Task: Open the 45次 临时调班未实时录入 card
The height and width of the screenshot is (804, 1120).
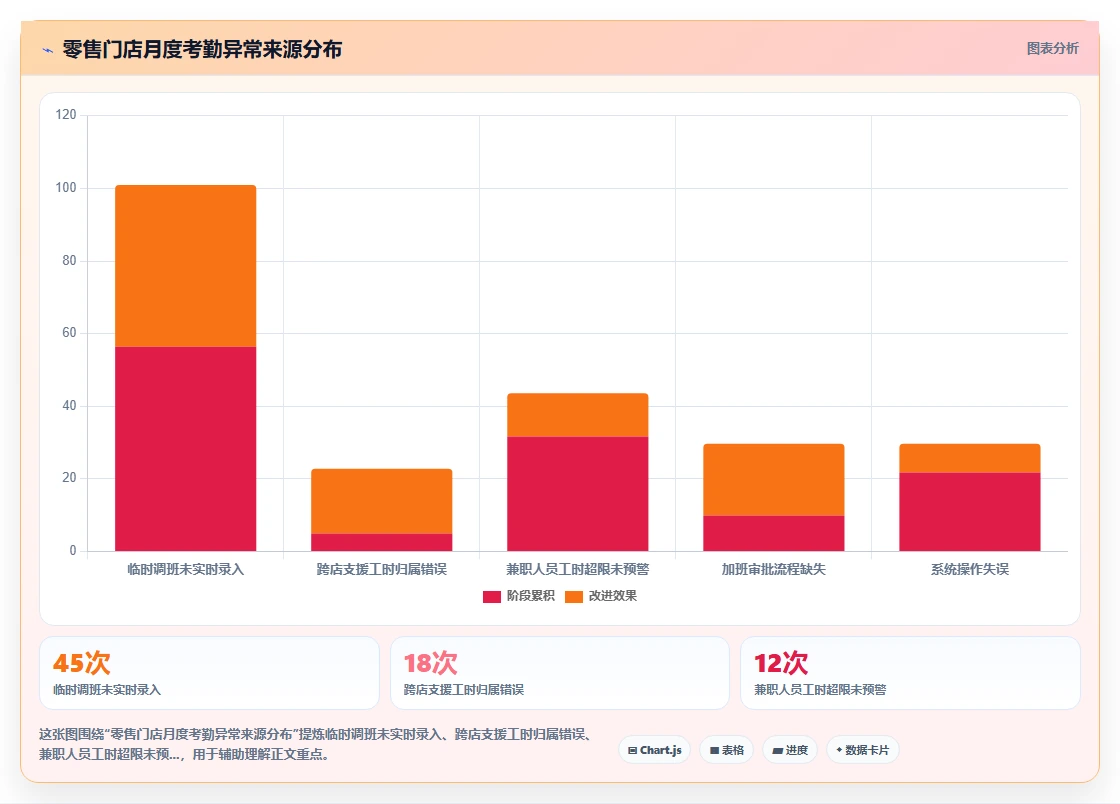Action: coord(209,673)
